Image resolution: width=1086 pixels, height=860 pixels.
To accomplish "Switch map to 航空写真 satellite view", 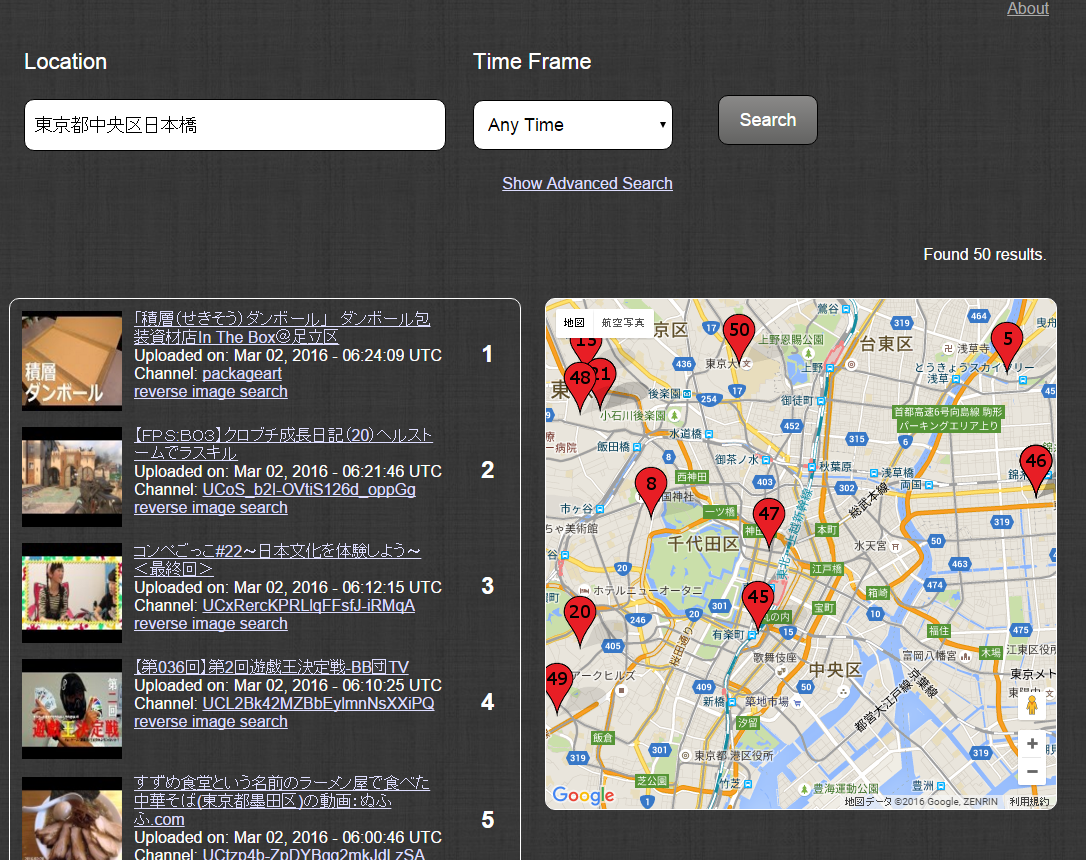I will click(623, 323).
